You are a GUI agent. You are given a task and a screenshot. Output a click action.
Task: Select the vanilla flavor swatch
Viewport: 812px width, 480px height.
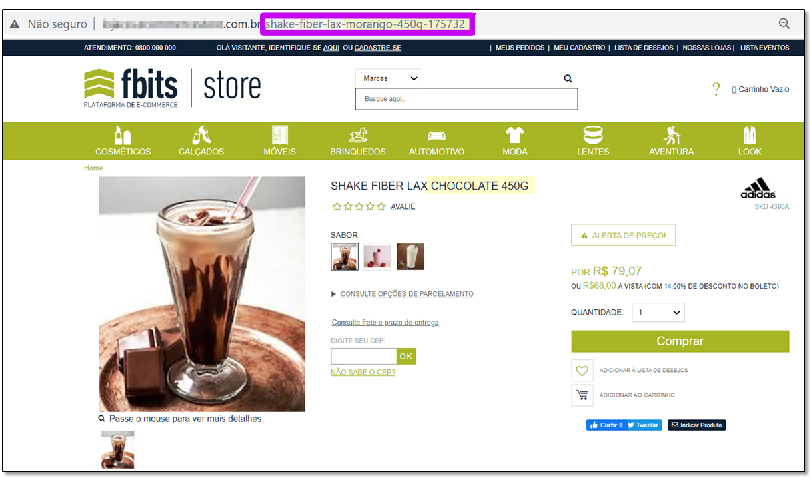point(410,257)
